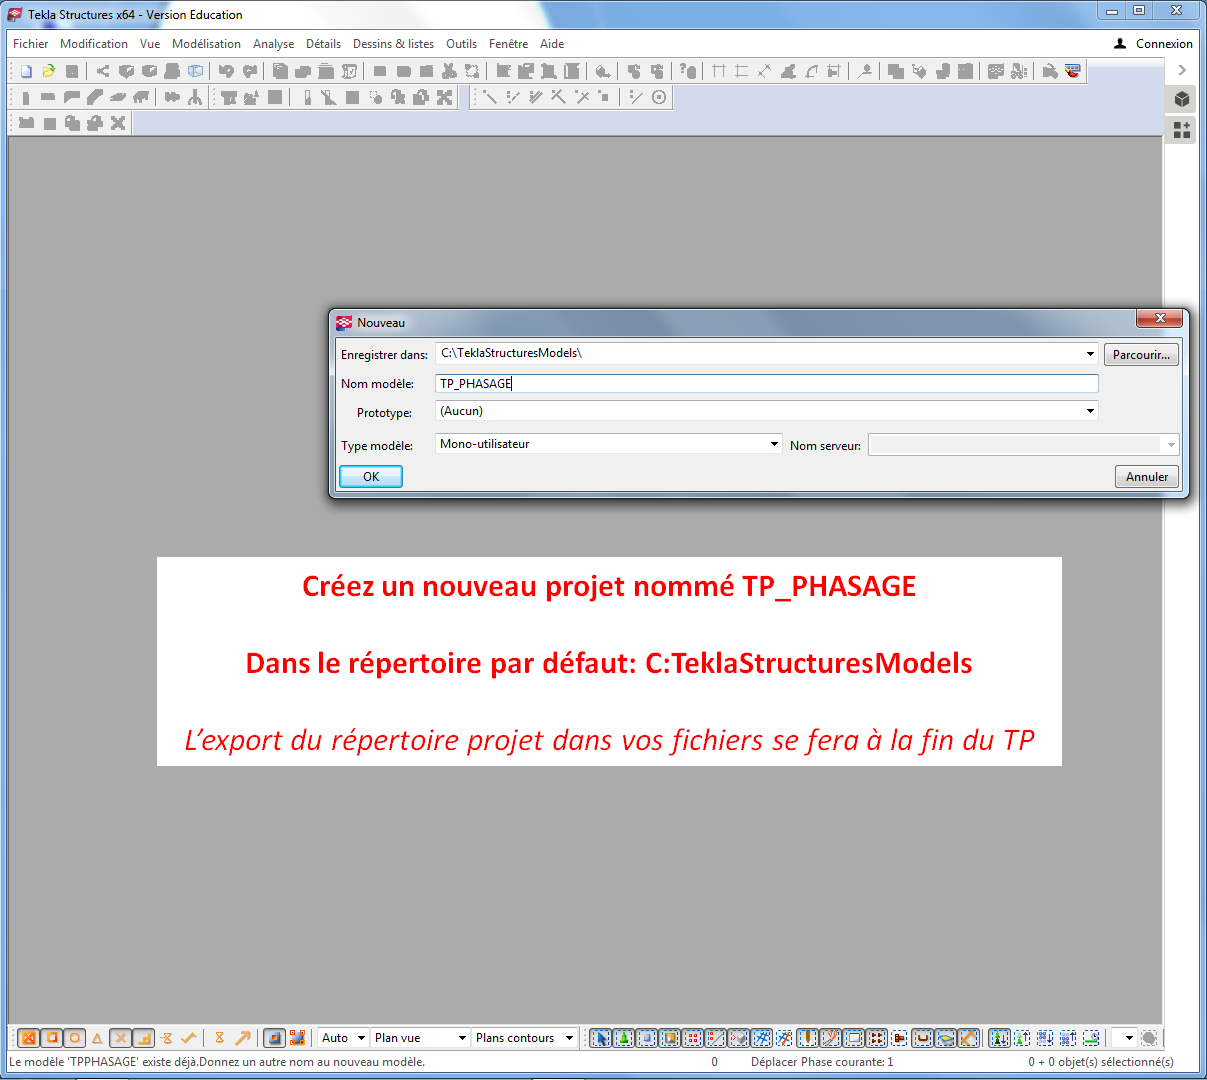Image resolution: width=1207 pixels, height=1080 pixels.
Task: Click the Save model toolbar icon
Action: [72, 71]
